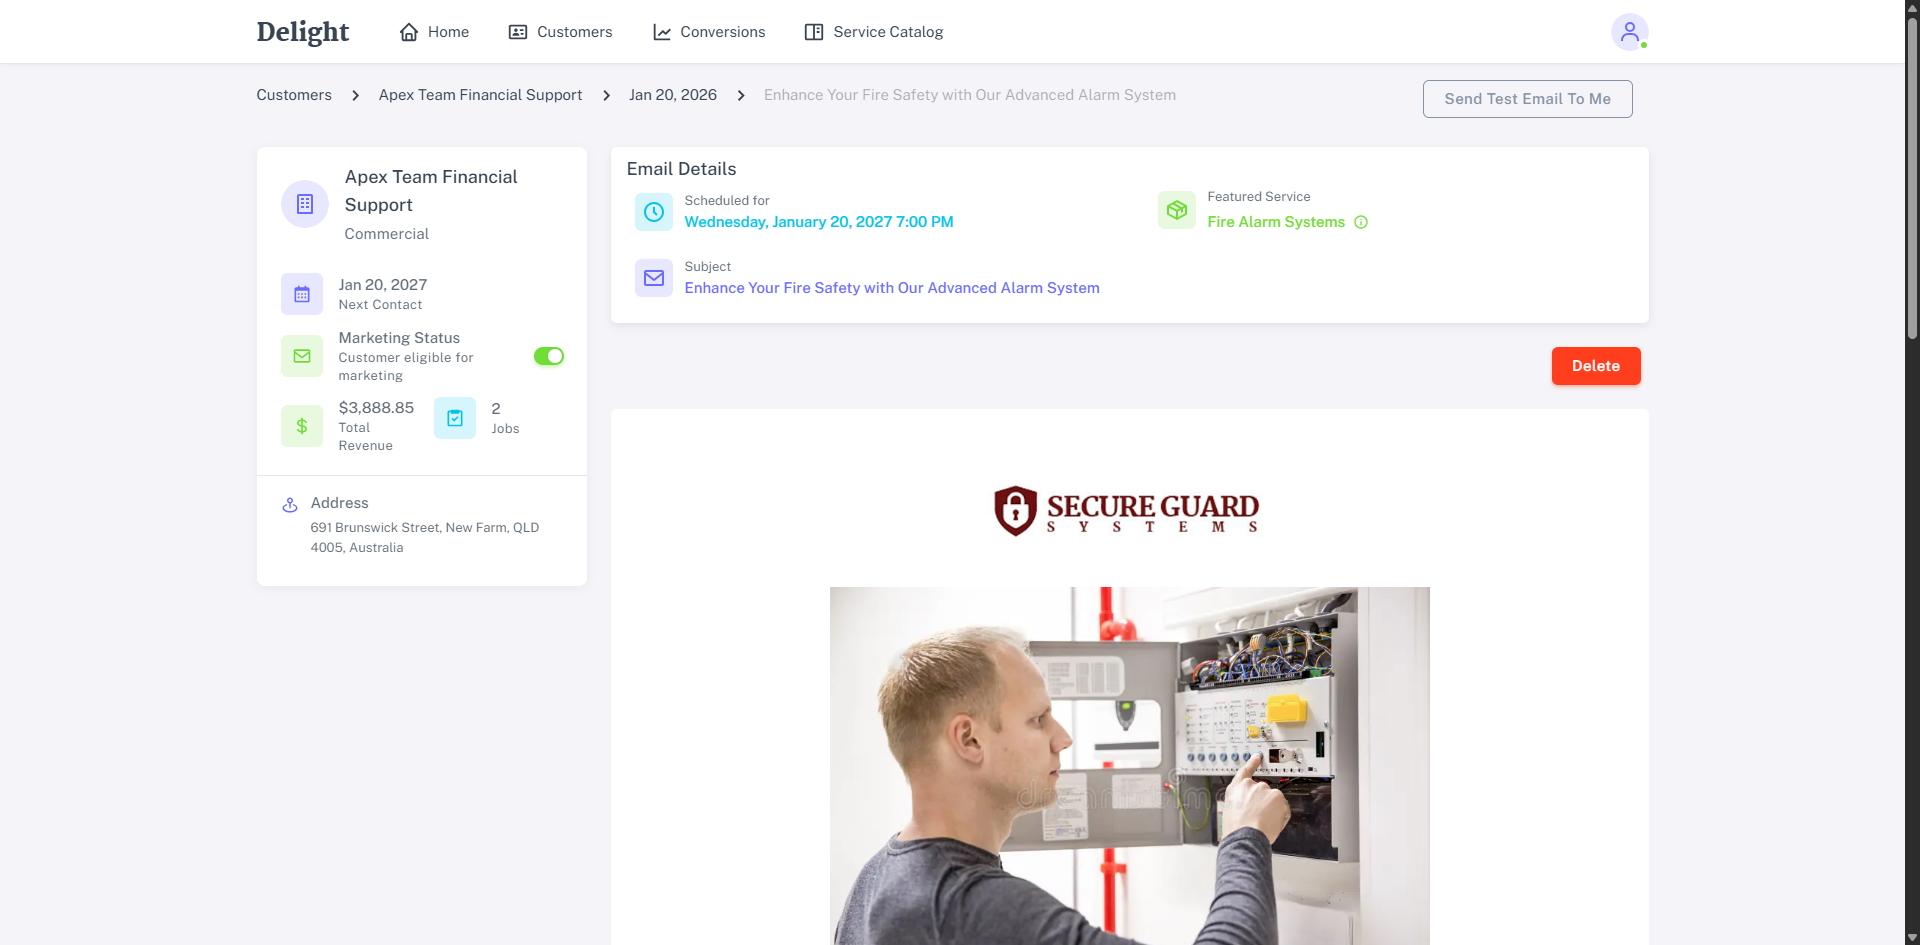This screenshot has height=945, width=1920.
Task: Click the chevron after Jan 20, 2026 breadcrumb
Action: coord(741,95)
